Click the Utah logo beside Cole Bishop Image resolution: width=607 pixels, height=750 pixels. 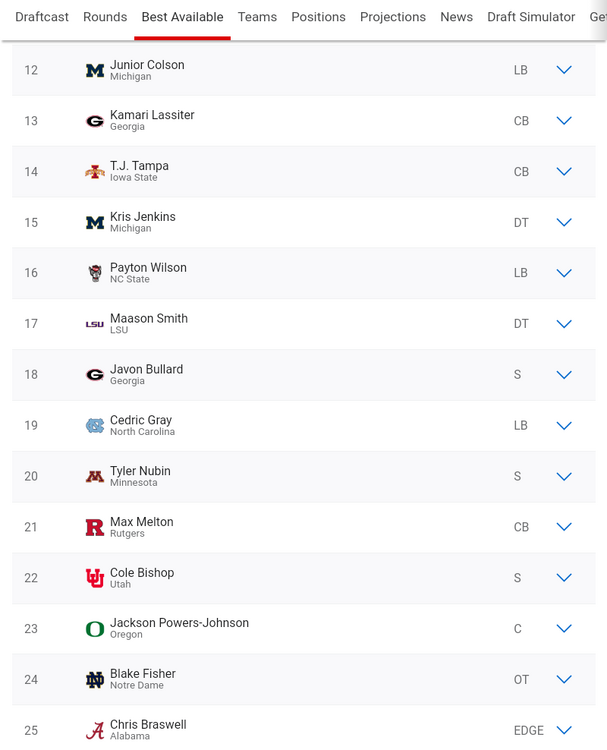click(95, 578)
